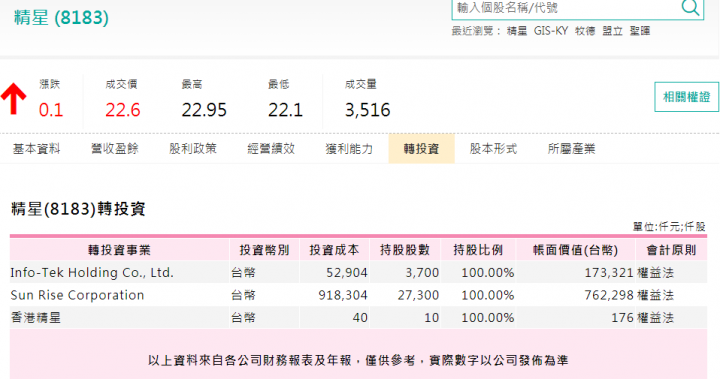Viewport: 720px width, 379px height.
Task: Open recently viewed stock GIS-KY
Action: pos(551,31)
